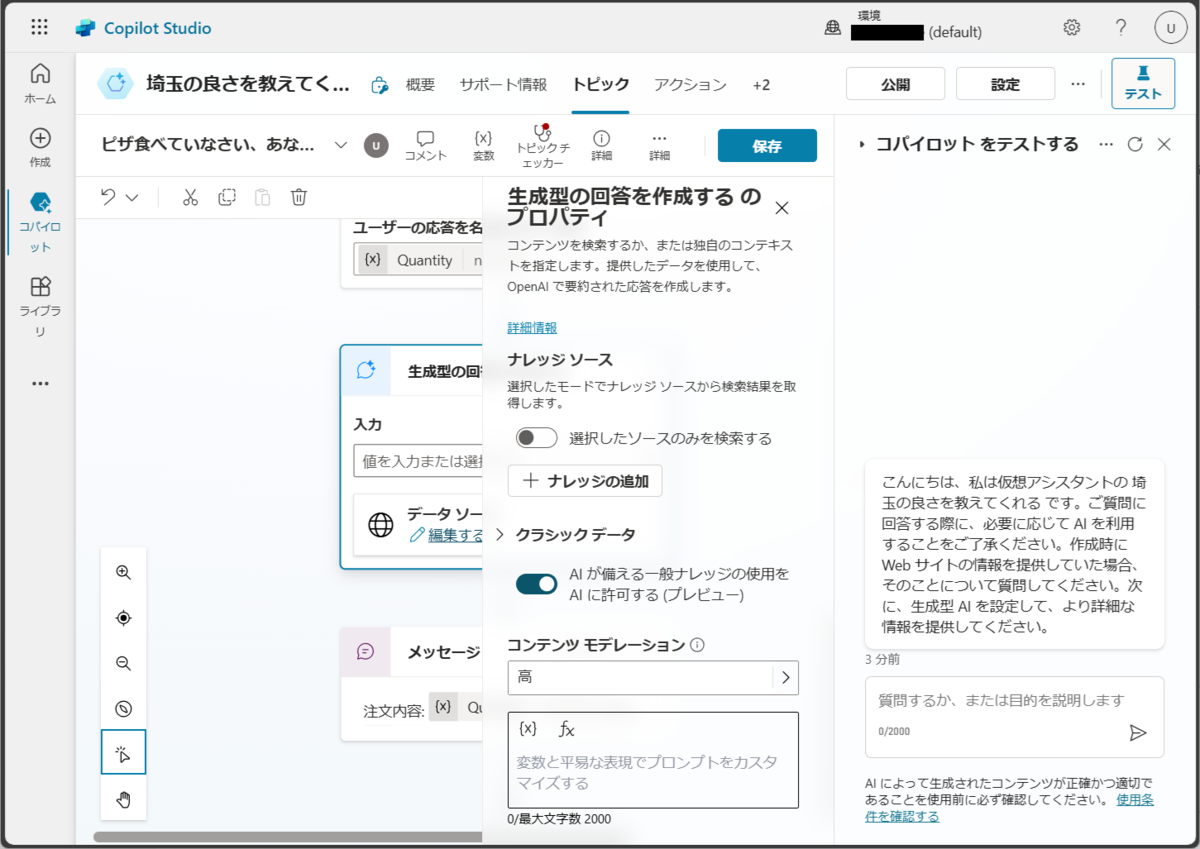
Task: Select the トピック tab
Action: click(601, 85)
